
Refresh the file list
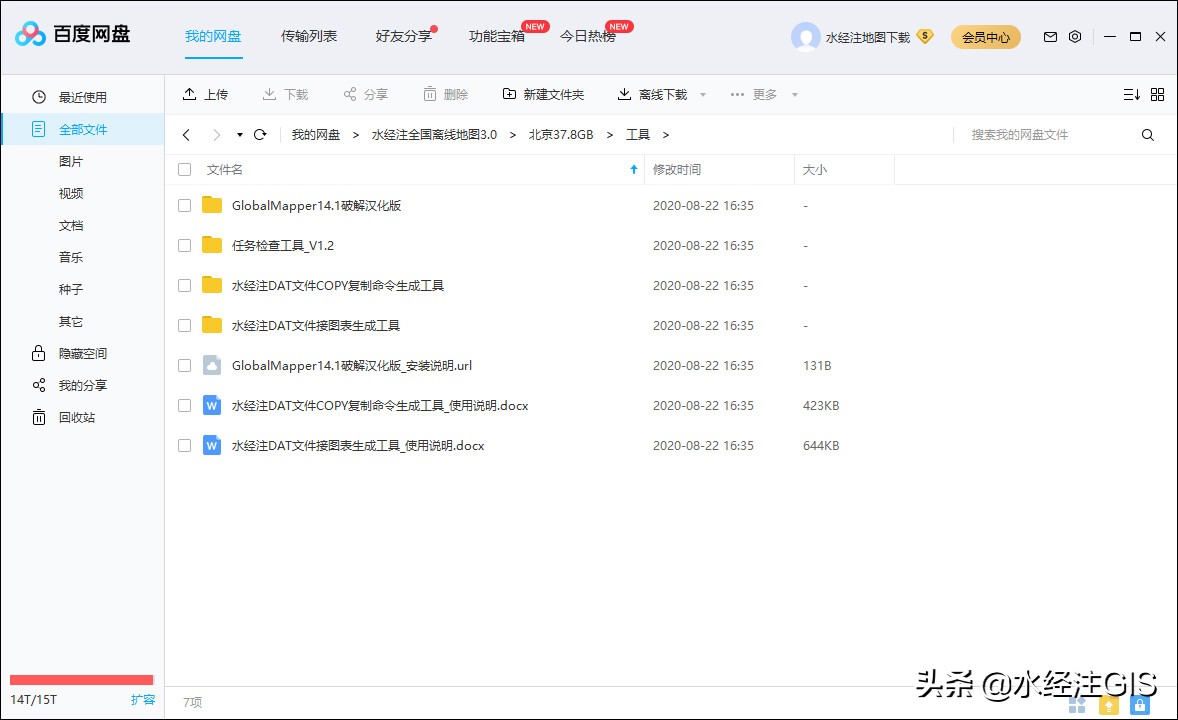[x=260, y=135]
